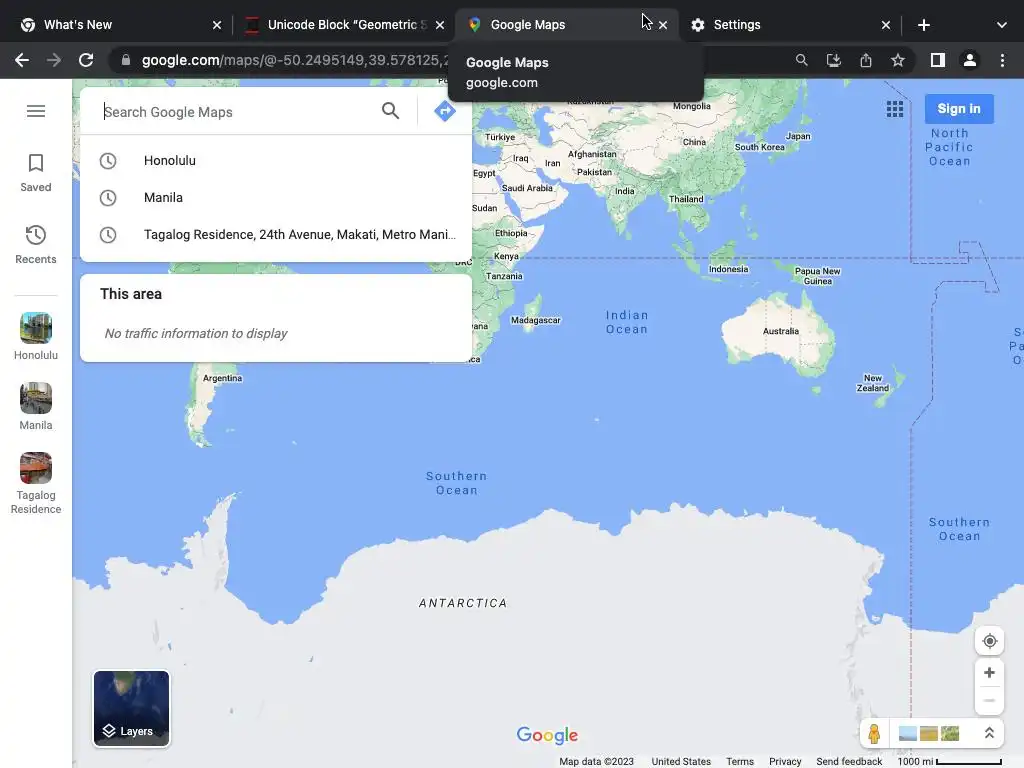The image size is (1024, 768).
Task: Click the Send feedback link
Action: (x=849, y=761)
